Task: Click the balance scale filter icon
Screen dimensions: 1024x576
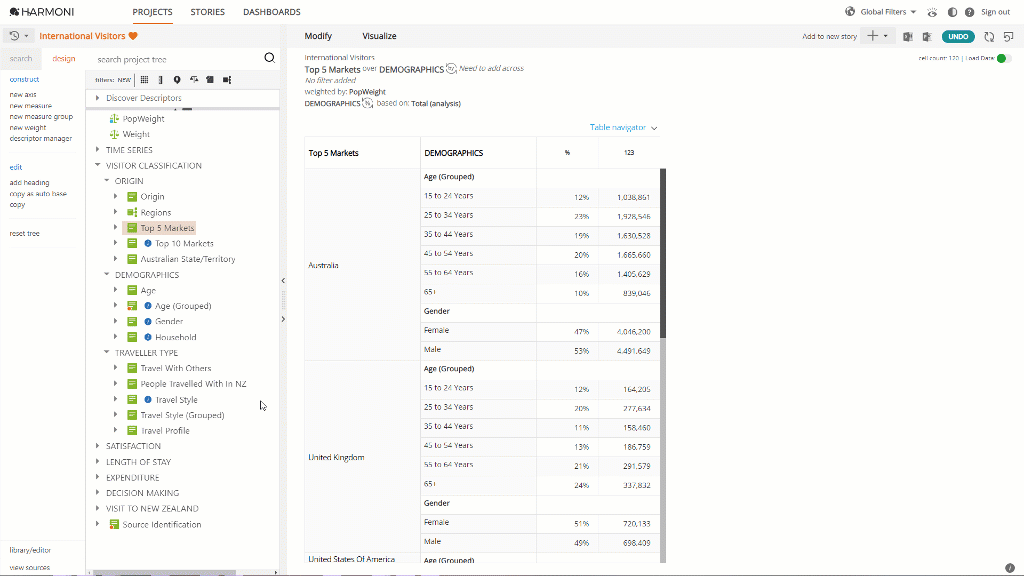Action: [x=194, y=80]
